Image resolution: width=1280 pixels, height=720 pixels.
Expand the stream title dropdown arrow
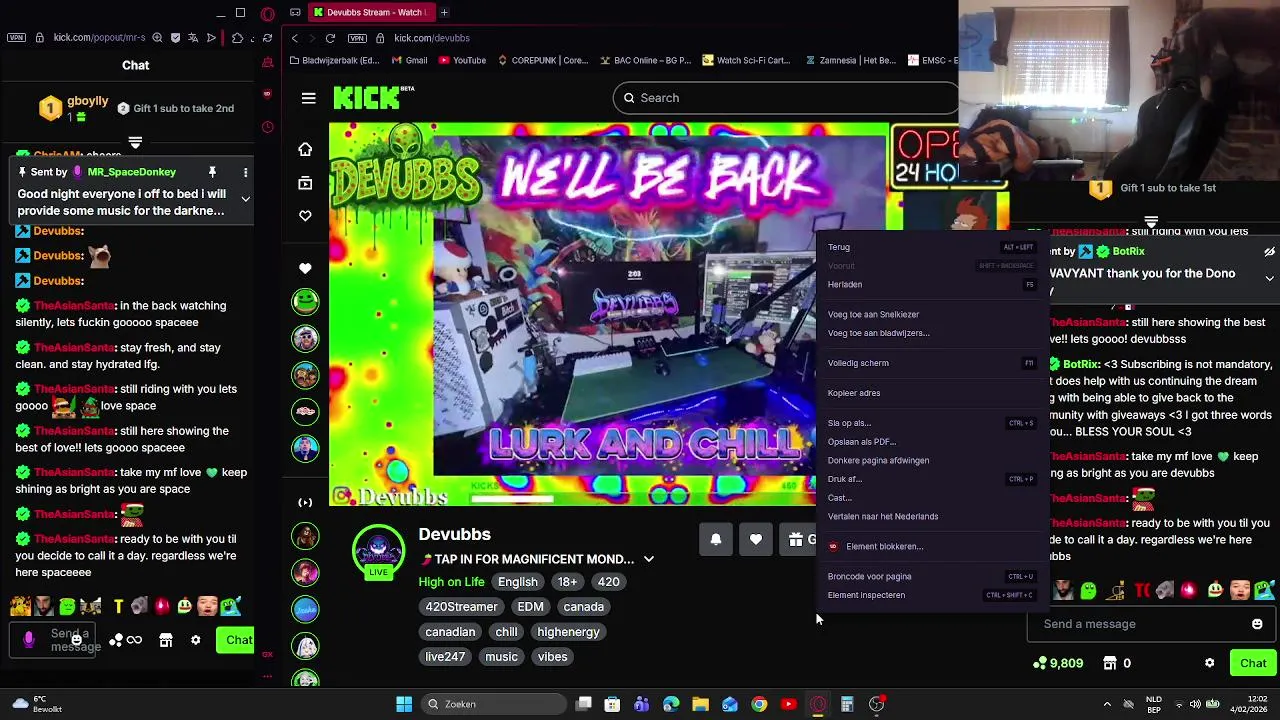pos(648,559)
